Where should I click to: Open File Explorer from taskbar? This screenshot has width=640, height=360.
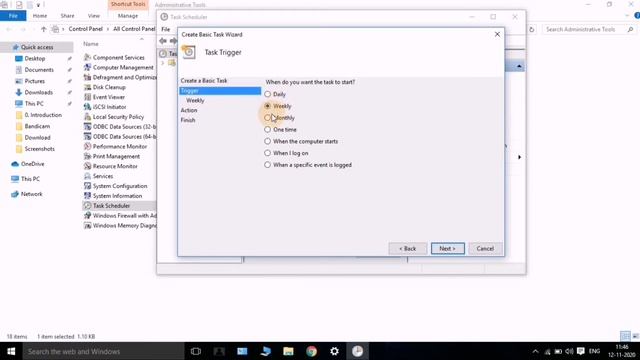pyautogui.click(x=289, y=351)
